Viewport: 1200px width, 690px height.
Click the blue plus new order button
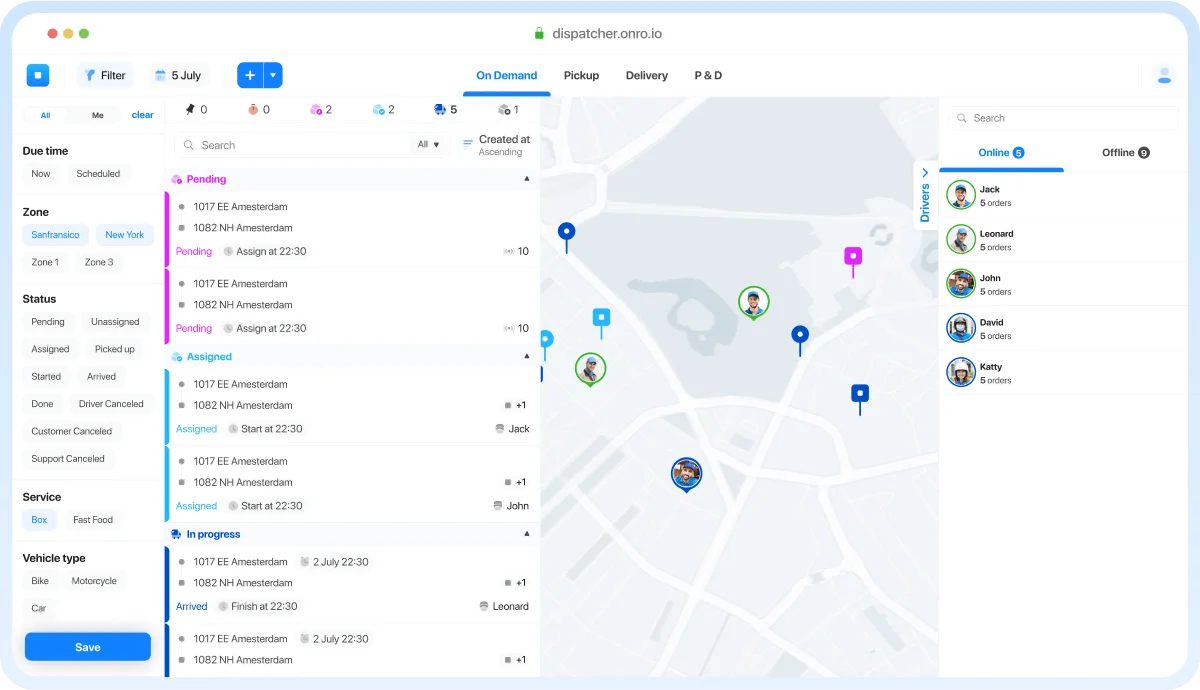point(250,75)
